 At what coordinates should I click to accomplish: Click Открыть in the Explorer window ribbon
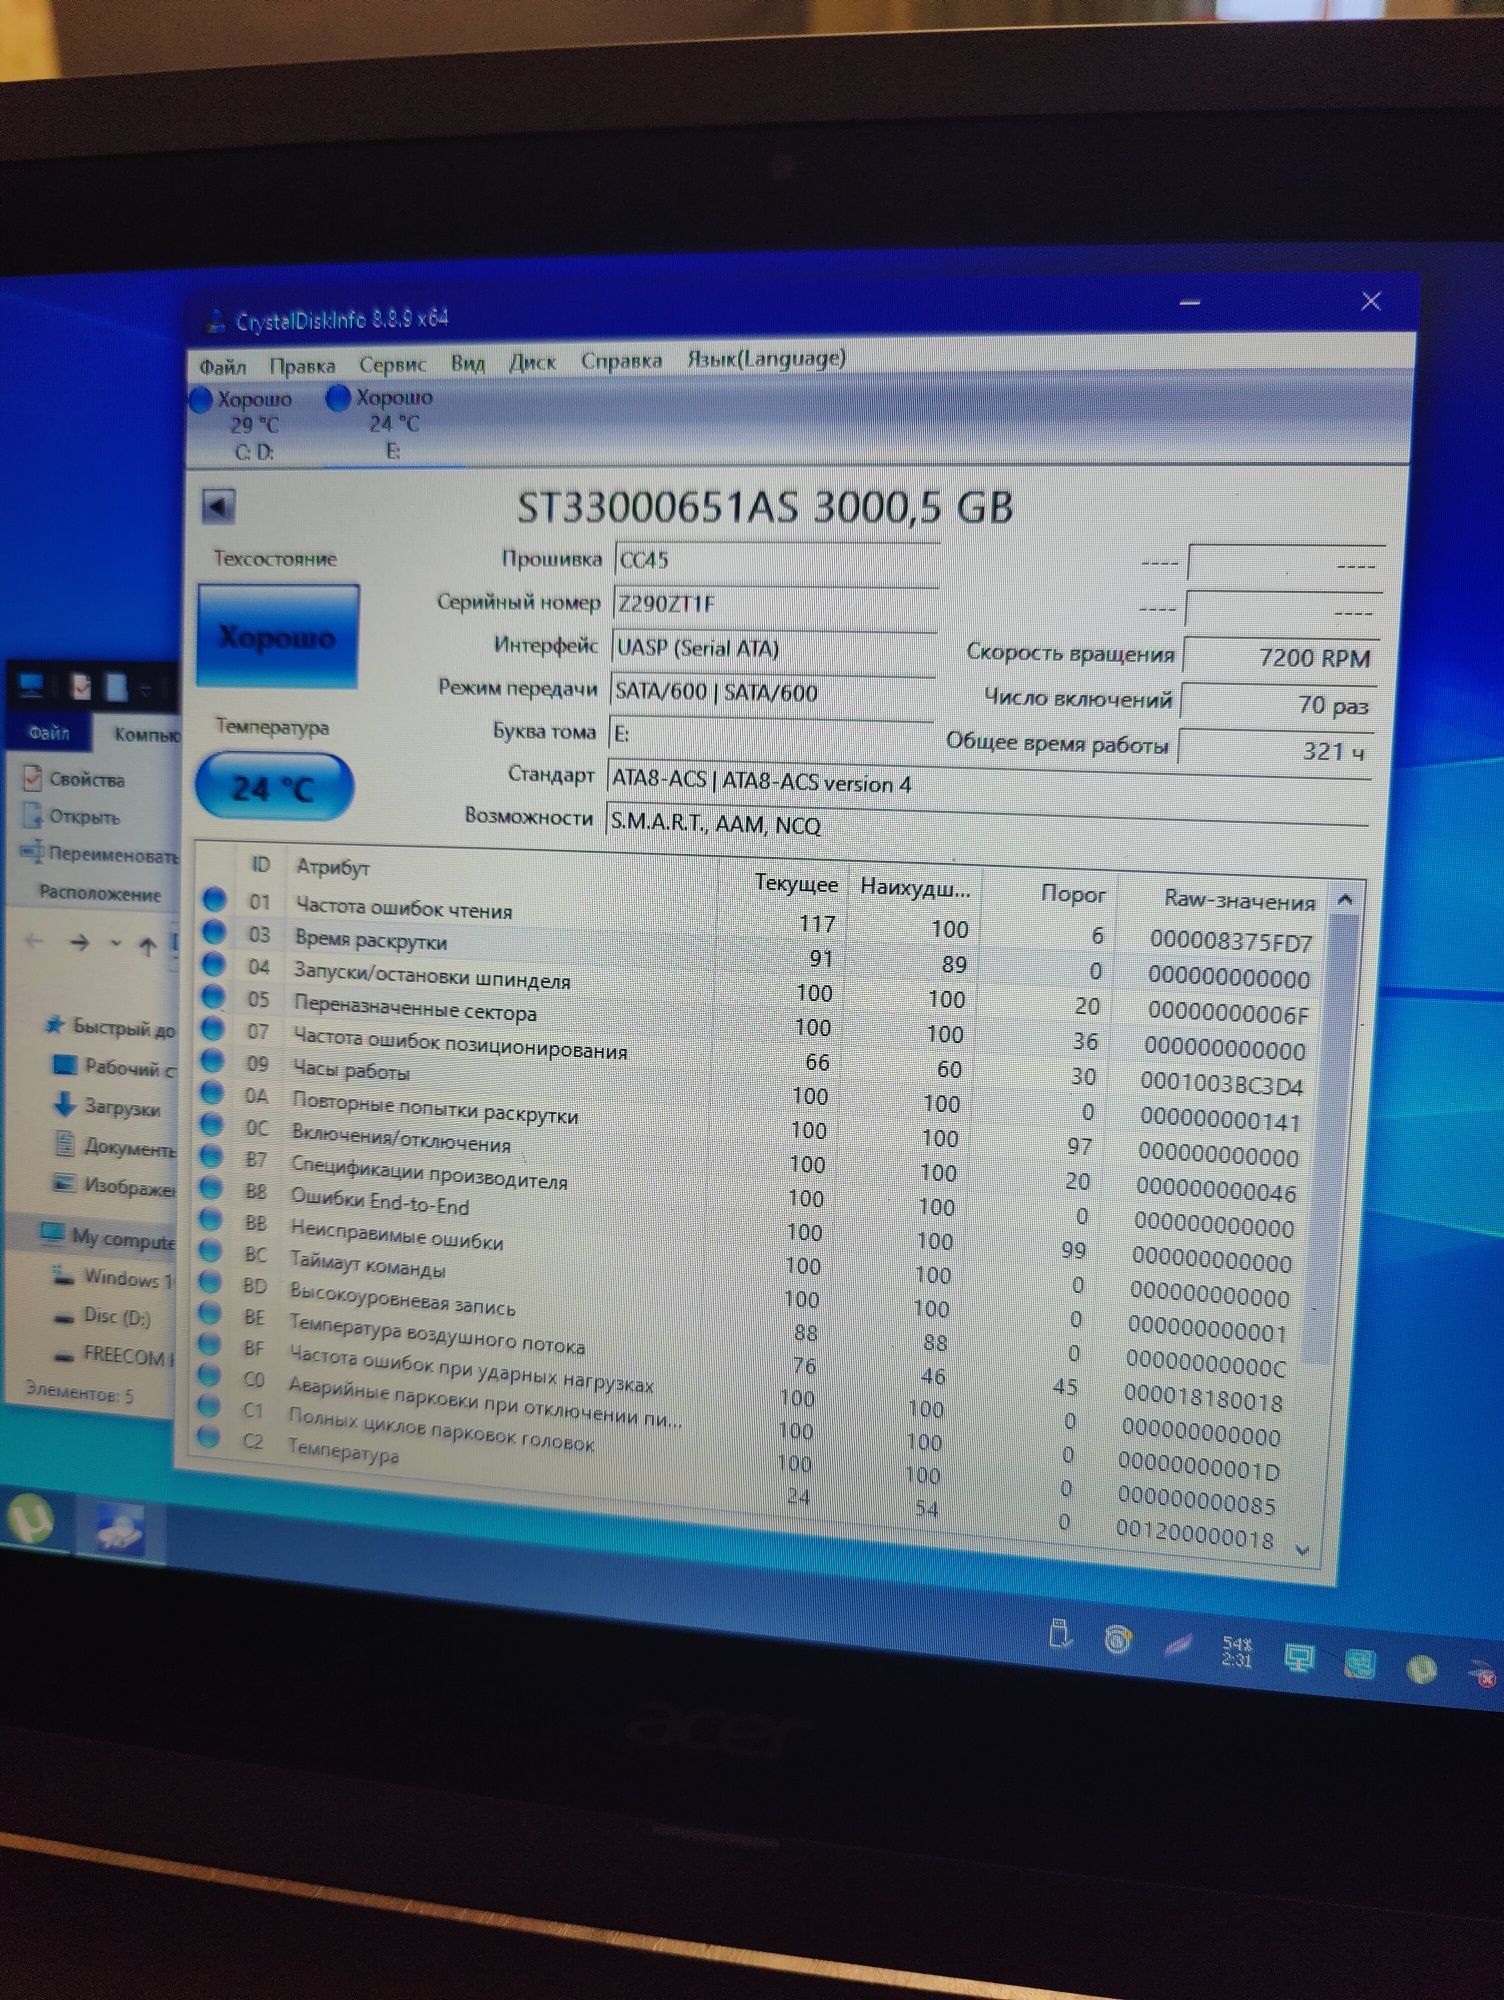[72, 817]
